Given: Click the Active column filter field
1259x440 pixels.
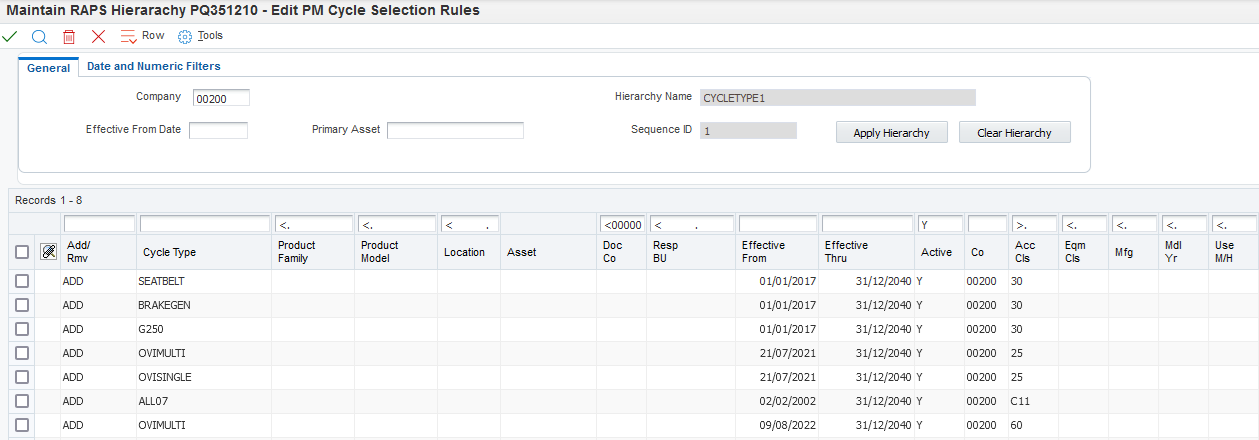Looking at the screenshot, I should pos(939,224).
